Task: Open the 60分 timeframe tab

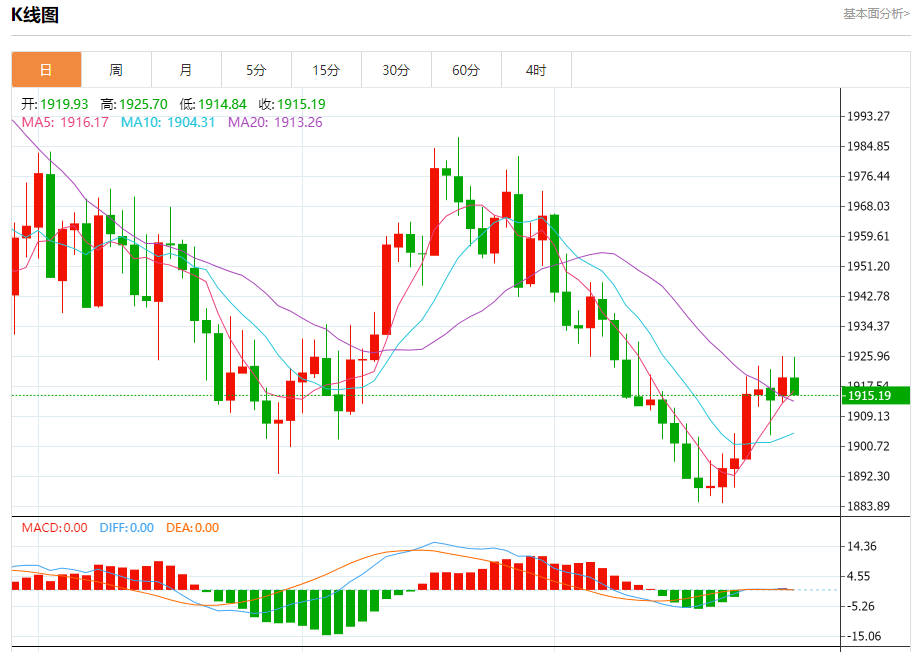Action: [466, 70]
